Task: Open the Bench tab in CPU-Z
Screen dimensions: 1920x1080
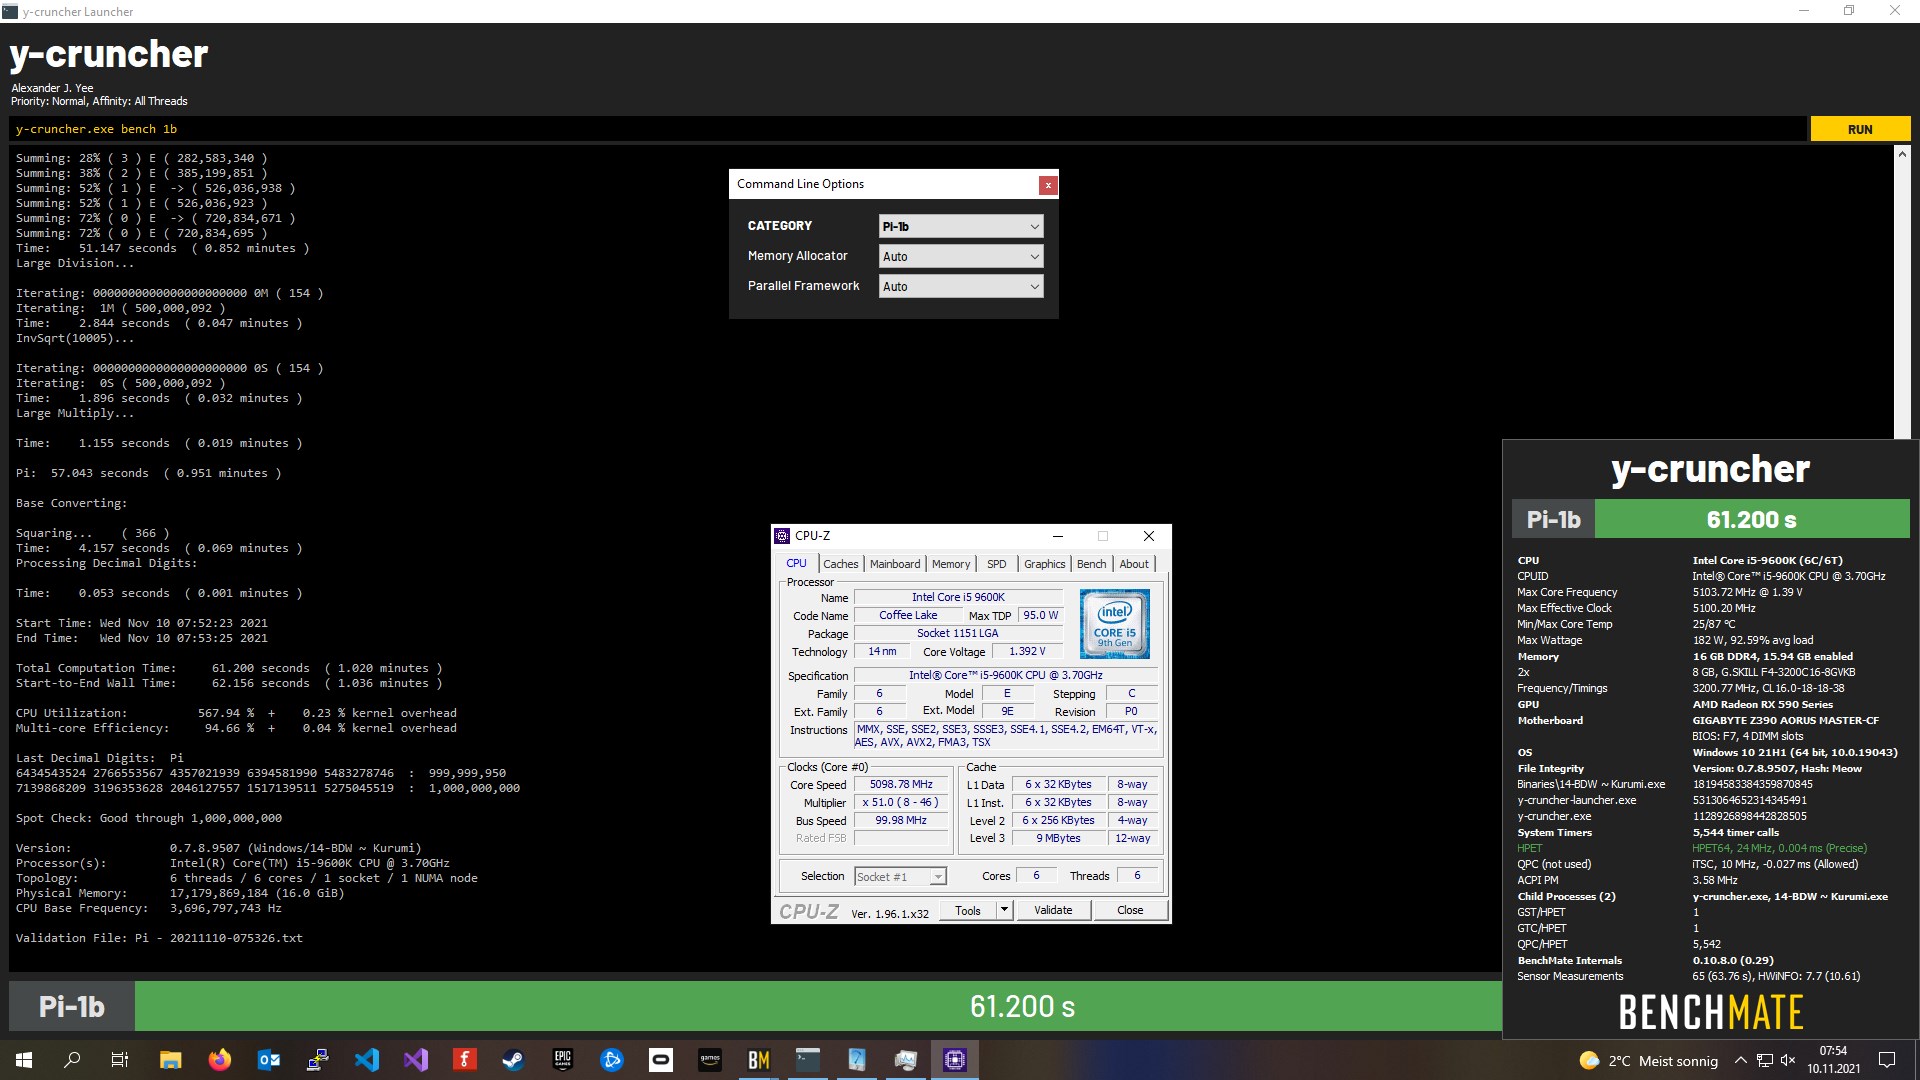Action: click(x=1091, y=564)
